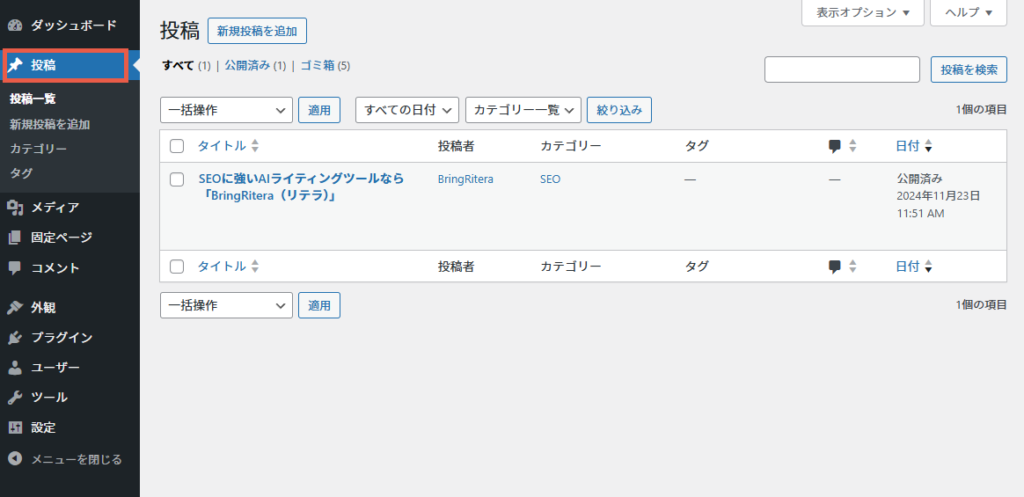Collapse menu with メニューを閉じる arrow icon

point(16,459)
